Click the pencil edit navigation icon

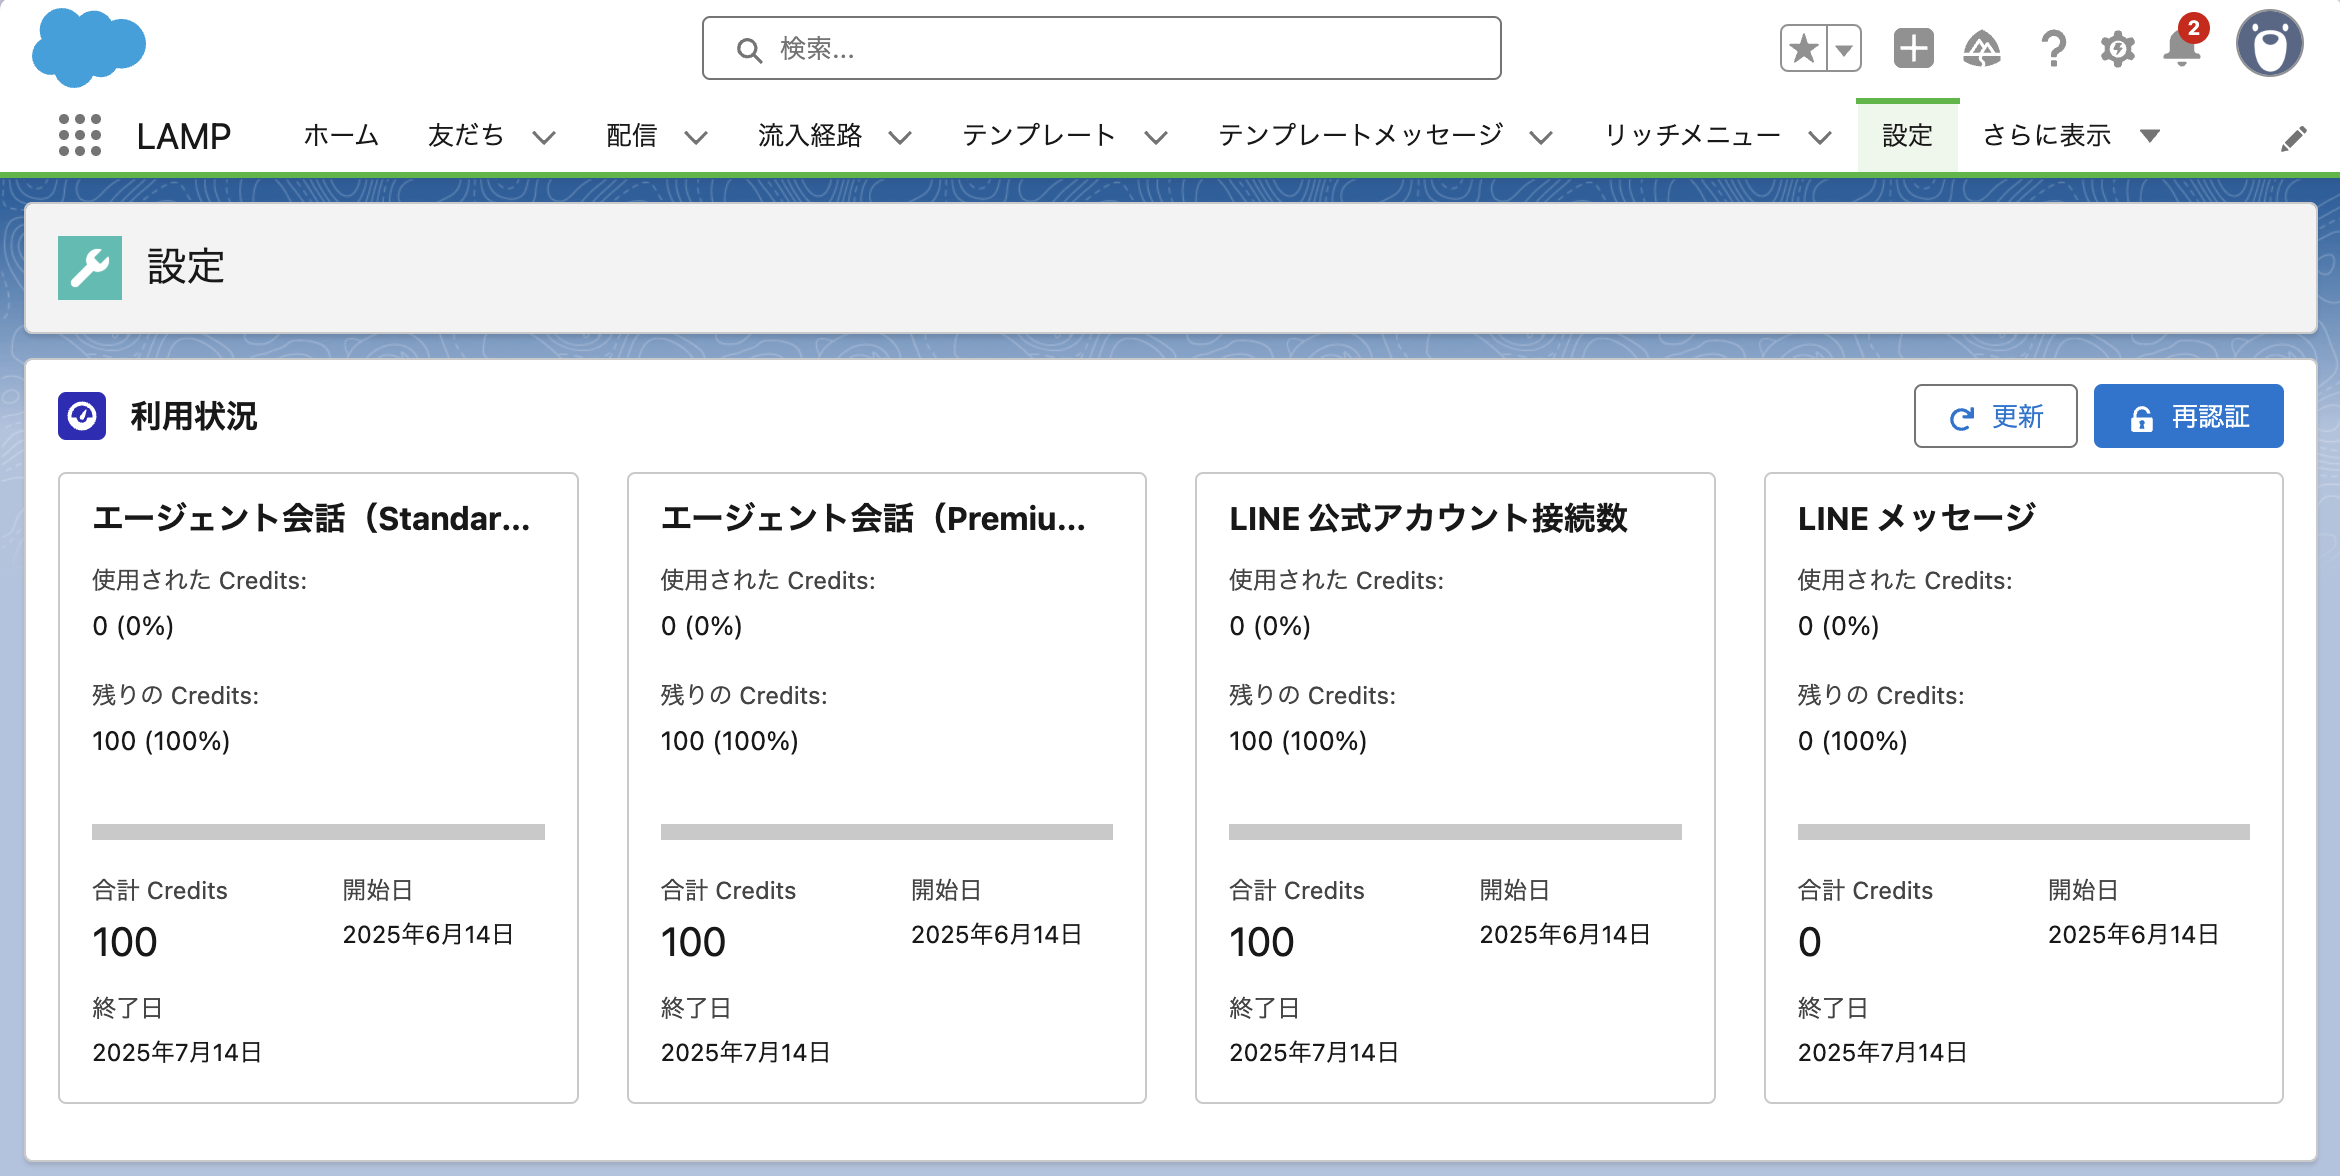coord(2293,139)
